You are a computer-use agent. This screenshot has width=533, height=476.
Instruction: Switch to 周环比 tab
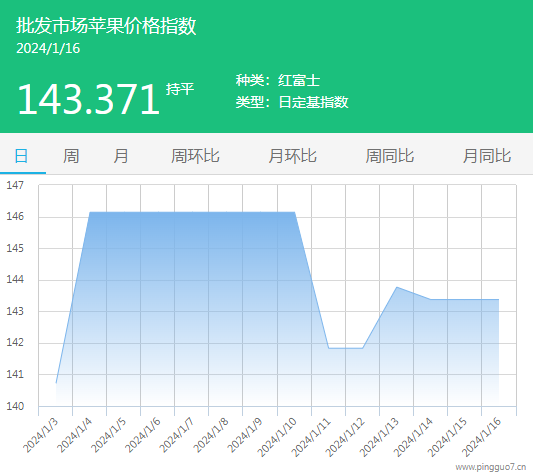195,156
